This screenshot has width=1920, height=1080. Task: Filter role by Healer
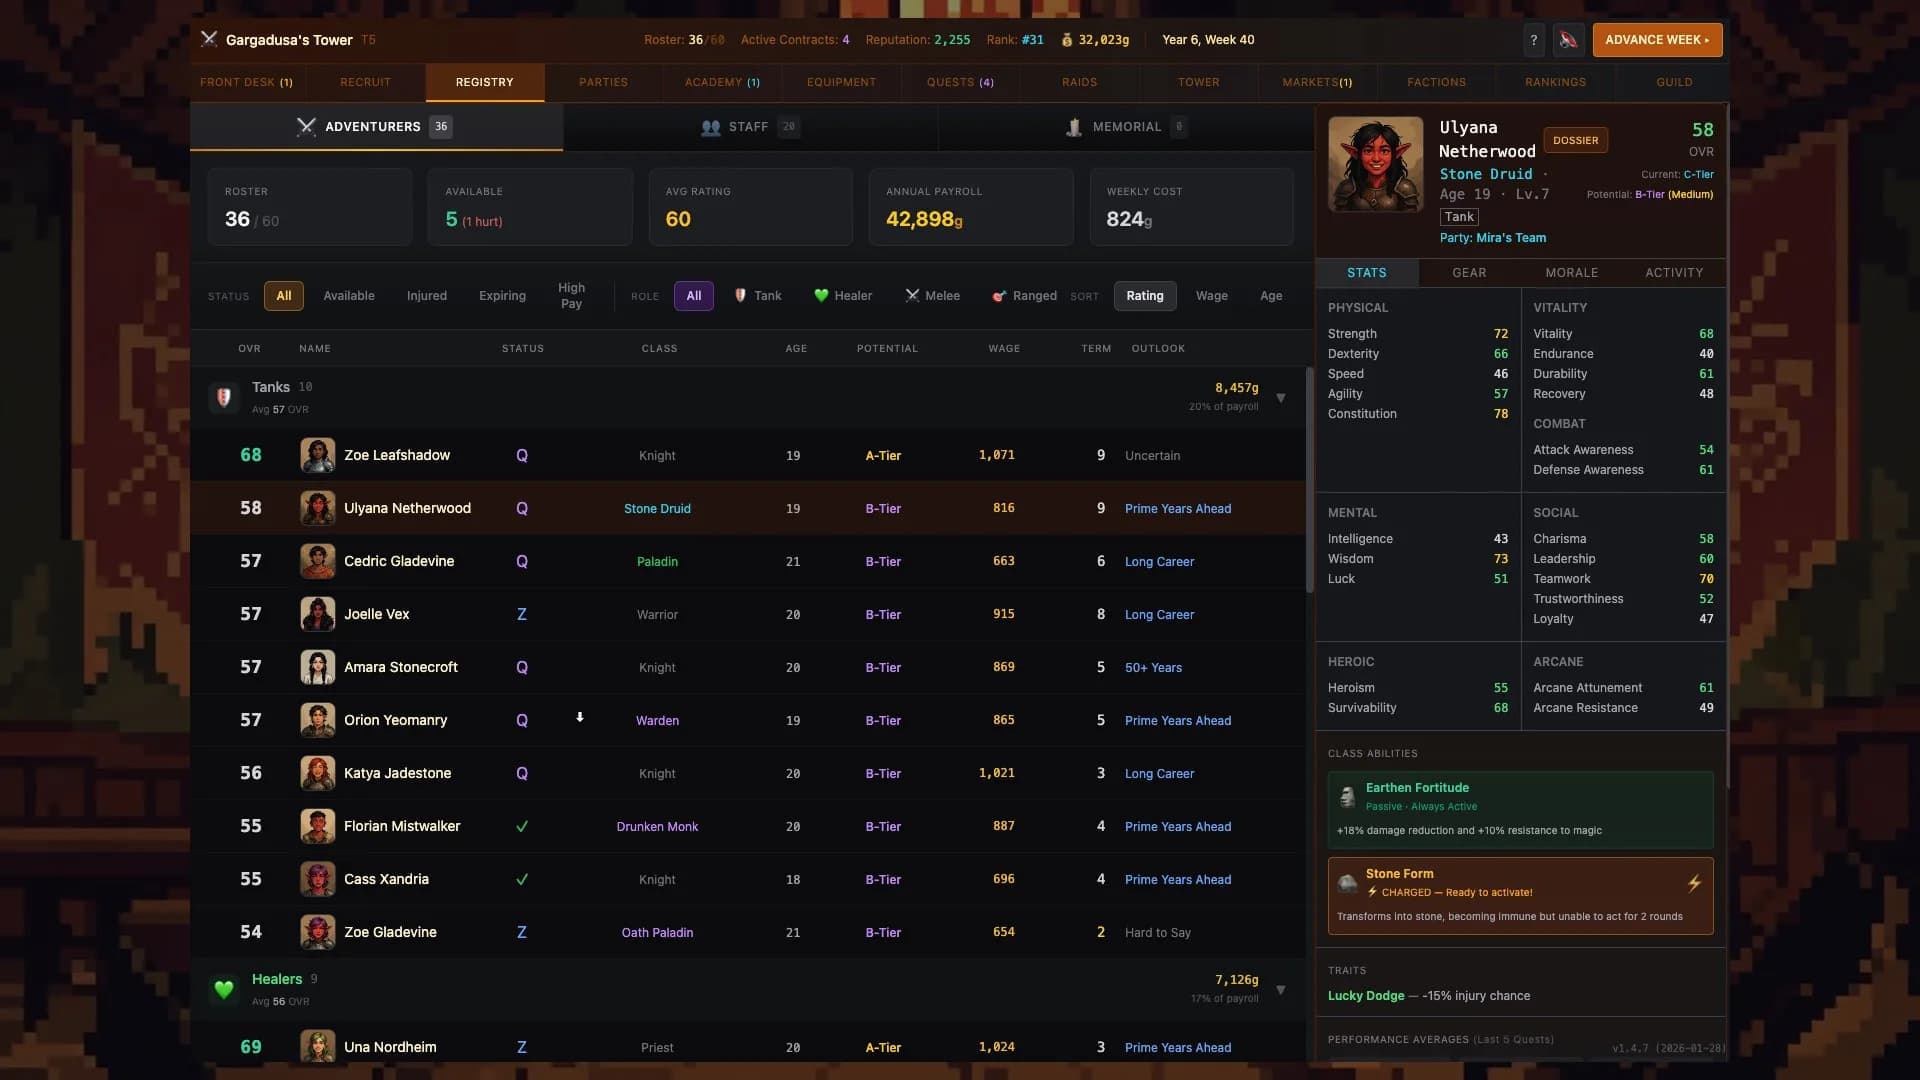coord(843,296)
